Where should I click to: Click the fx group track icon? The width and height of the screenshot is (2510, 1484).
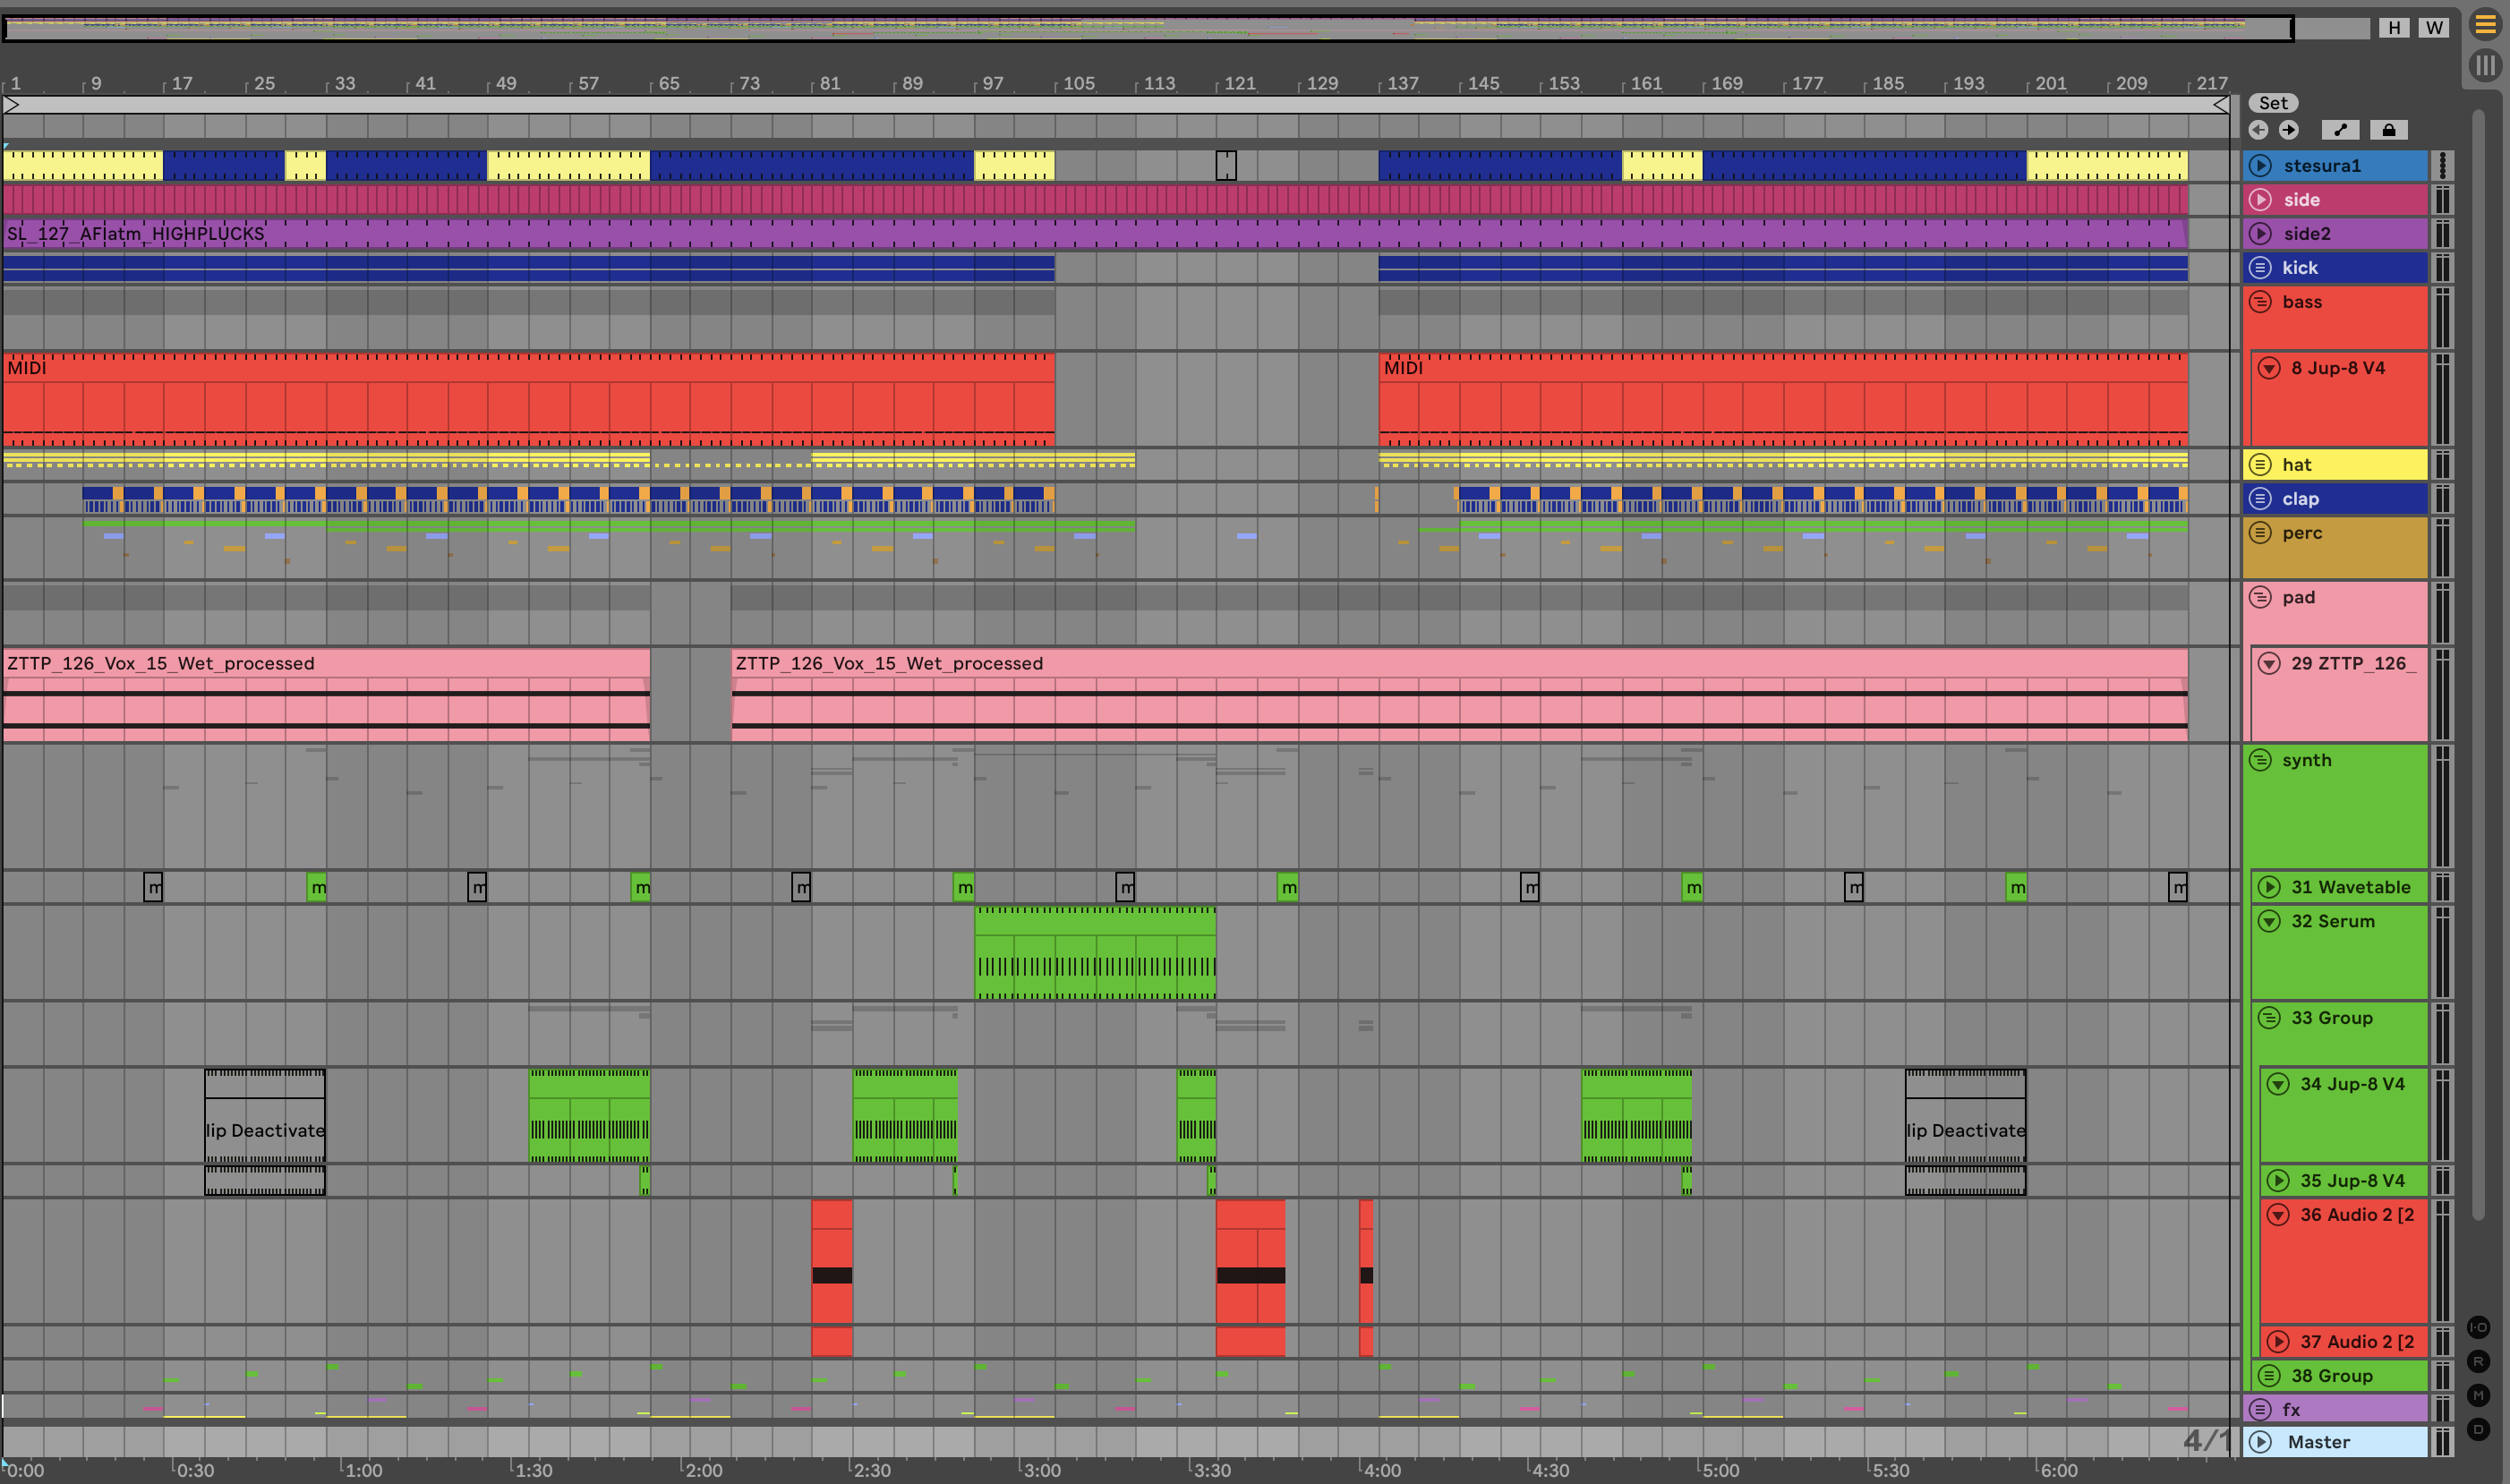point(2260,1409)
